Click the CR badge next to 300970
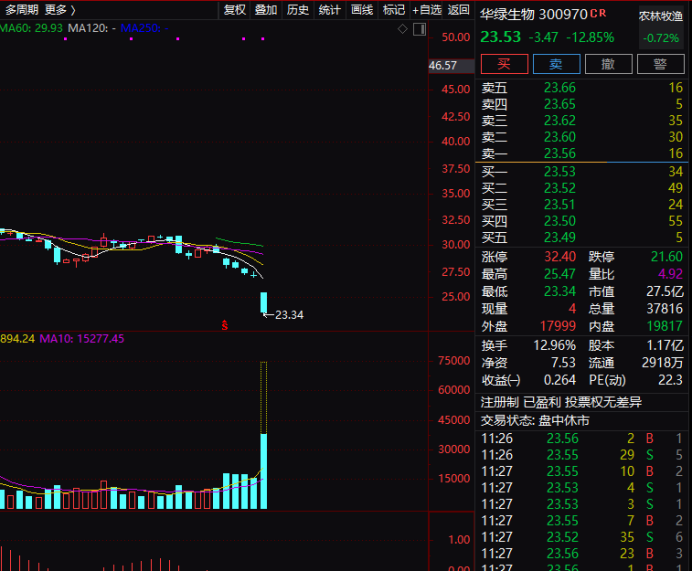 click(x=598, y=14)
